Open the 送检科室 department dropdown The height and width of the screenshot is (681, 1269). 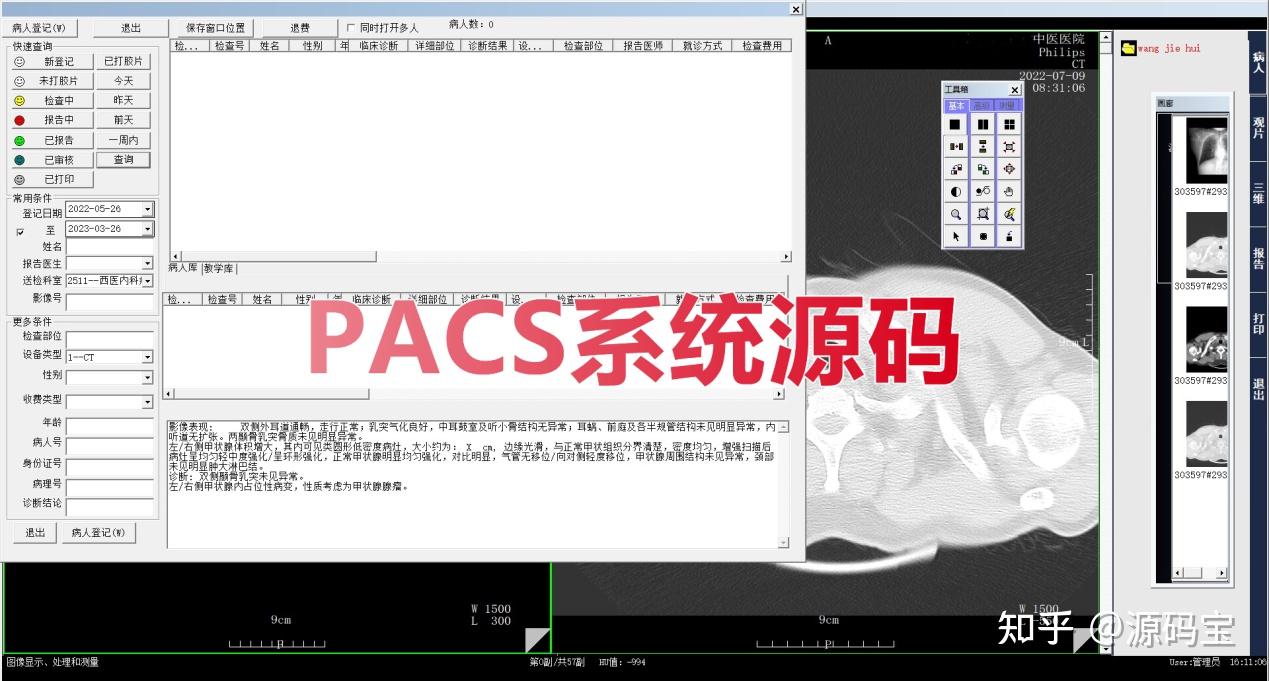pyautogui.click(x=148, y=280)
